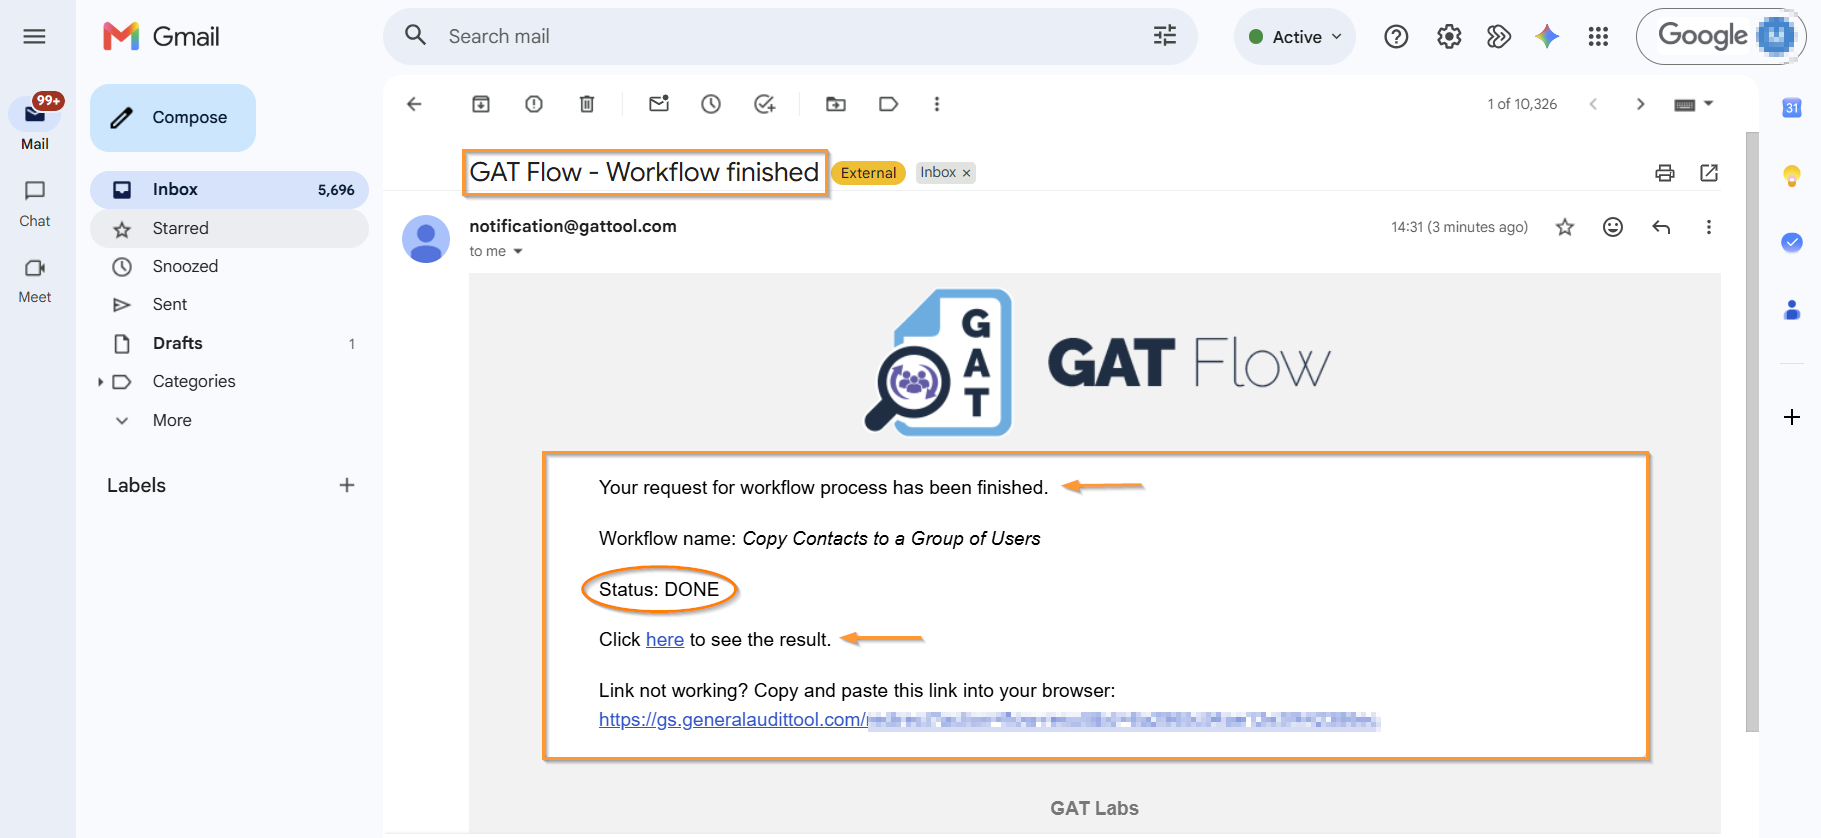Click sender notification@gattool.com
1821x838 pixels.
coord(573,226)
